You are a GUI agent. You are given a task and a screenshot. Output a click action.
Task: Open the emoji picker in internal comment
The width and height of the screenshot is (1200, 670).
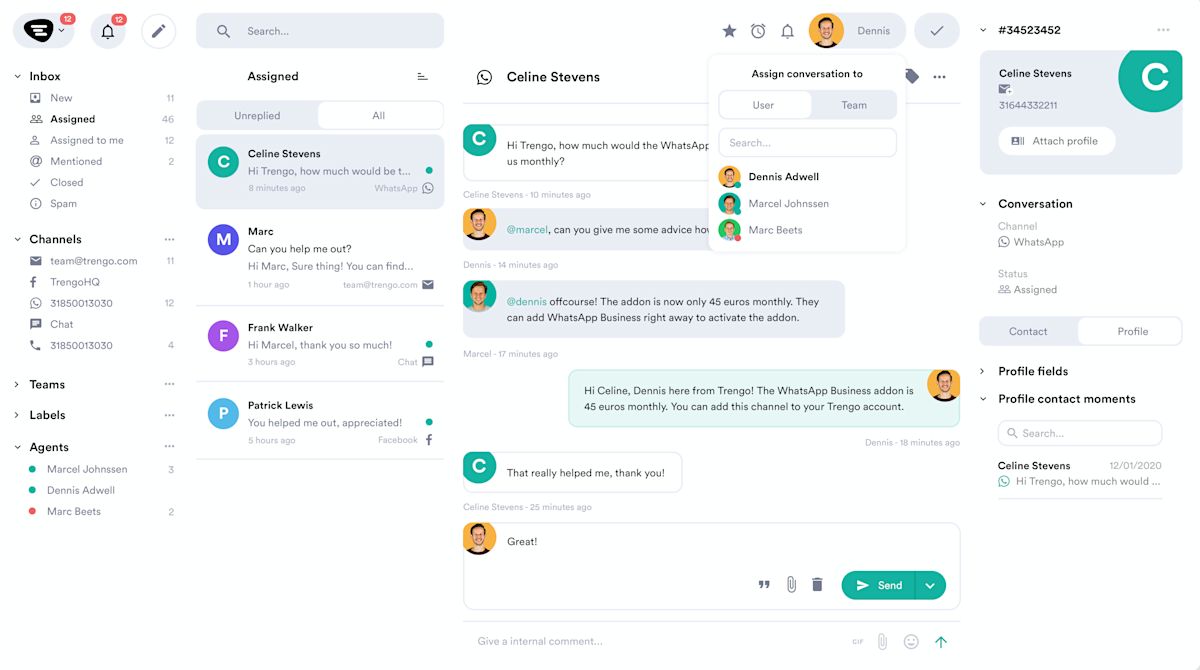coord(911,642)
